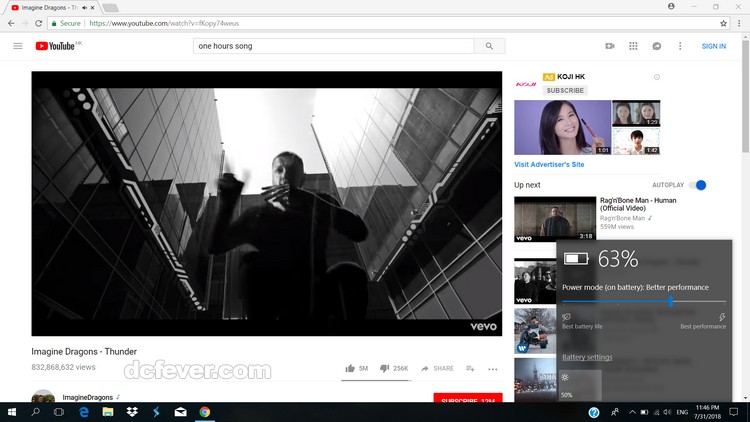Click the SHARE button under video
This screenshot has width=750, height=422.
click(437, 368)
